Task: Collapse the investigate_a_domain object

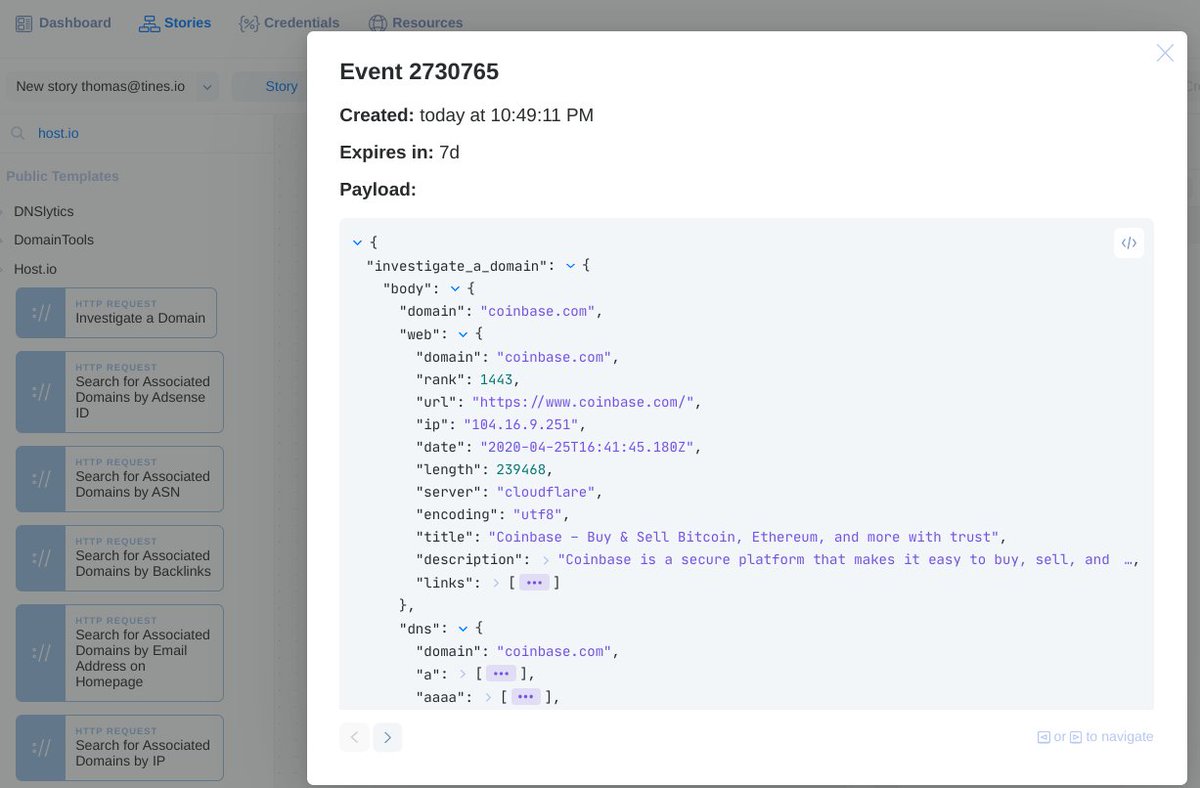Action: [x=570, y=266]
